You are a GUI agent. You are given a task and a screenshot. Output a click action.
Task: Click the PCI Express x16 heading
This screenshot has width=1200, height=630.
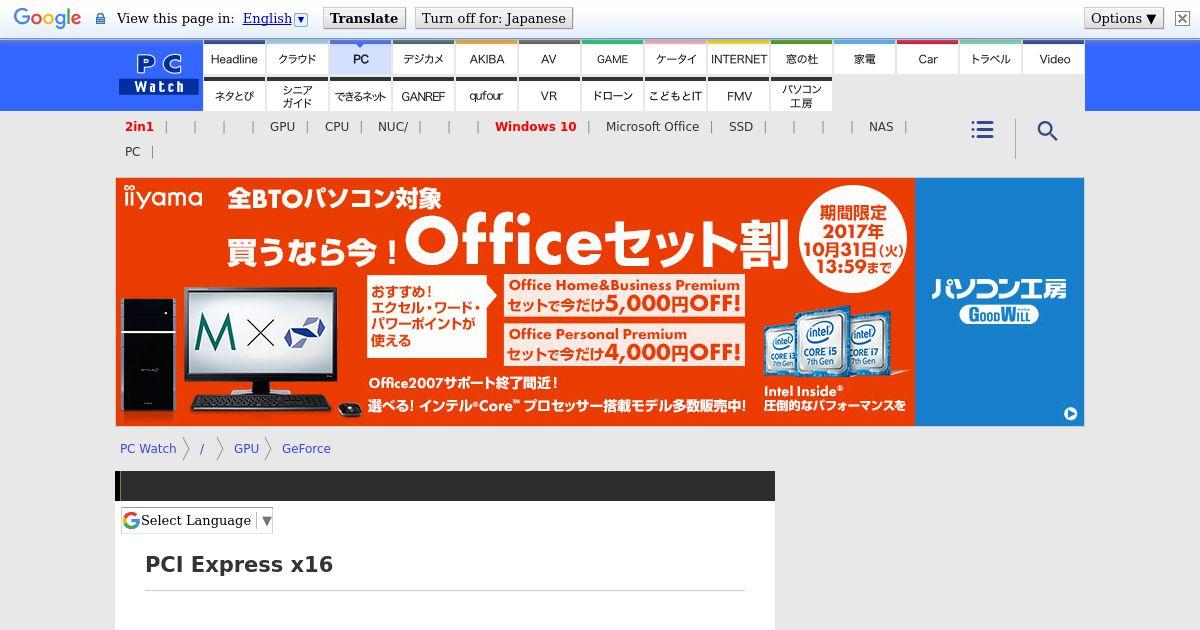coord(239,565)
